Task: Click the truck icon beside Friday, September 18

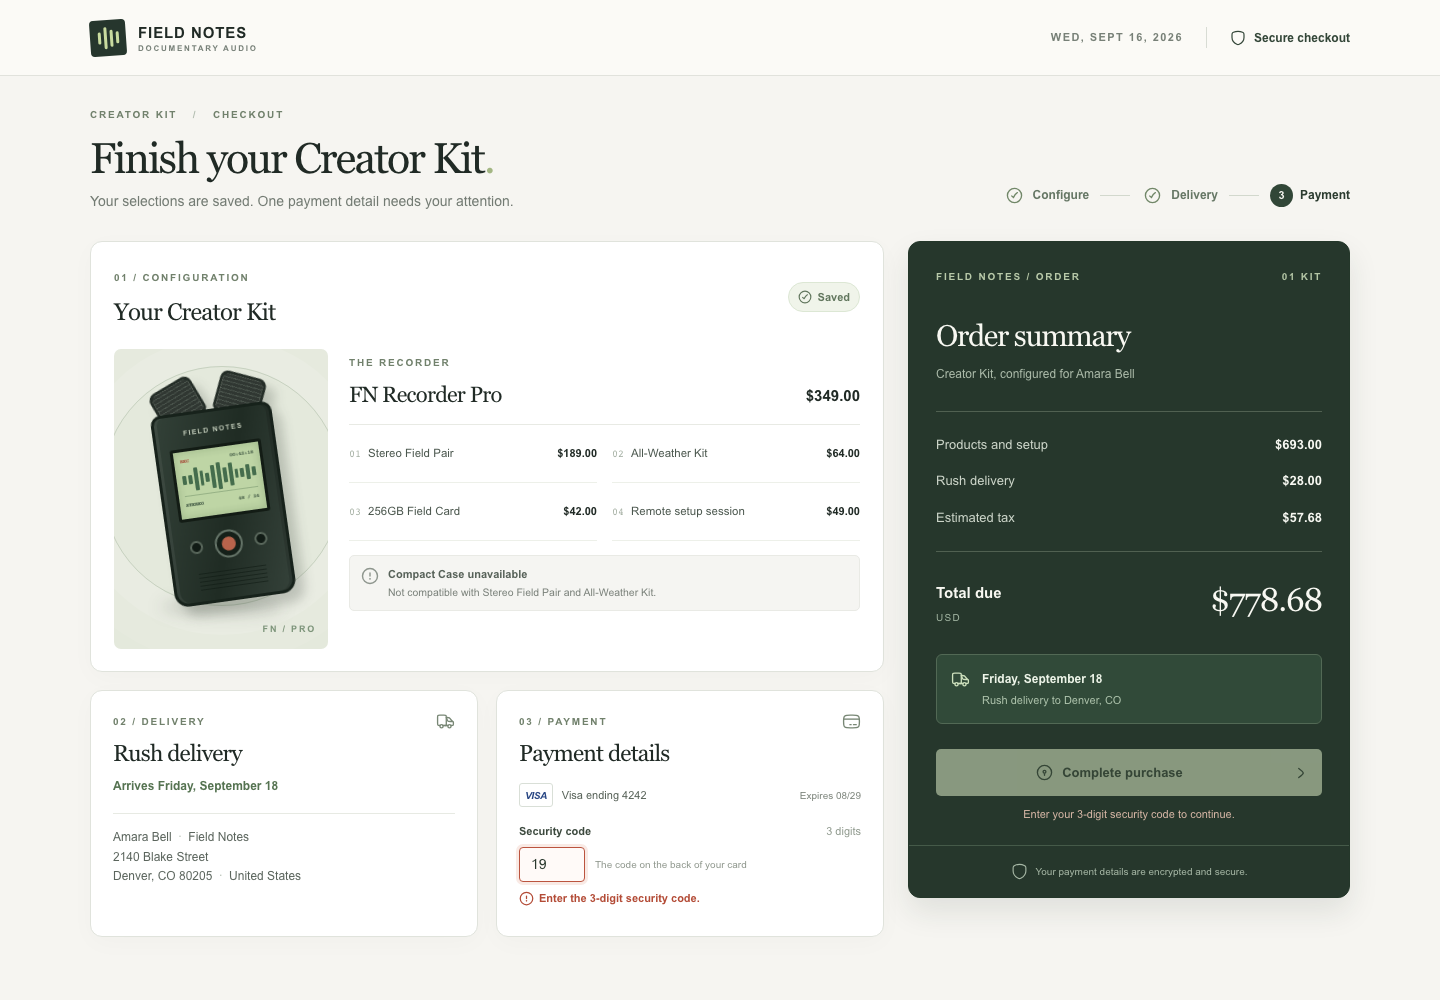Action: pyautogui.click(x=960, y=679)
